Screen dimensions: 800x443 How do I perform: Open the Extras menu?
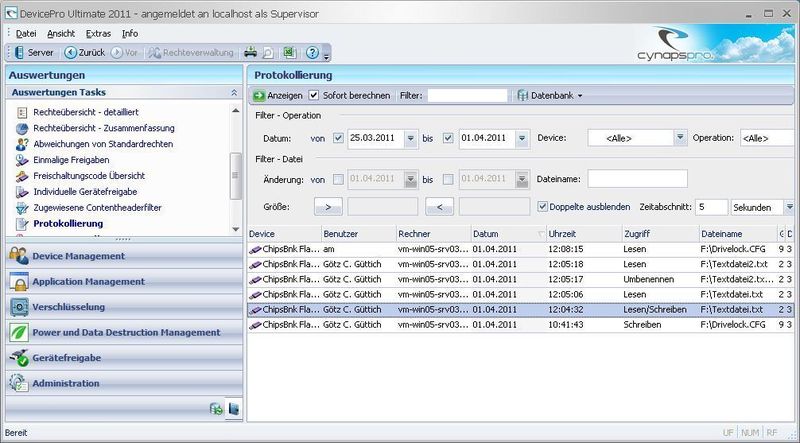(x=98, y=34)
